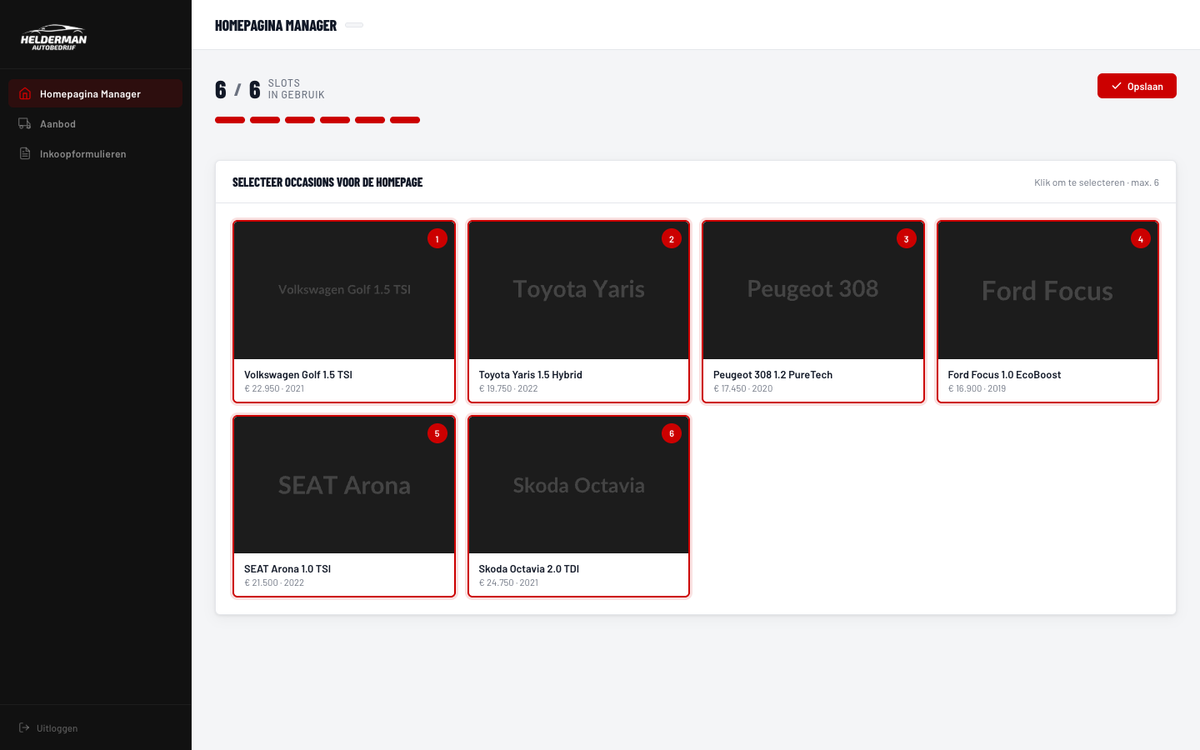Click the Ford Focus image placeholder

tap(1048, 290)
